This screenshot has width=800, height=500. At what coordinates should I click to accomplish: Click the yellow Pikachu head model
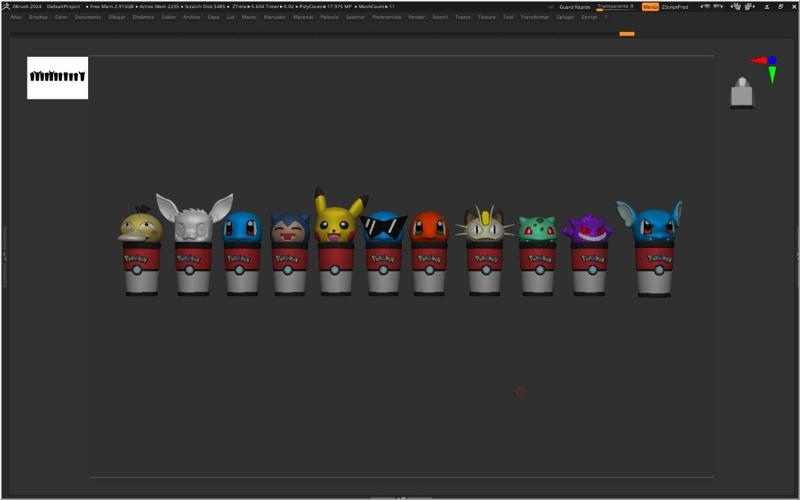coord(339,216)
